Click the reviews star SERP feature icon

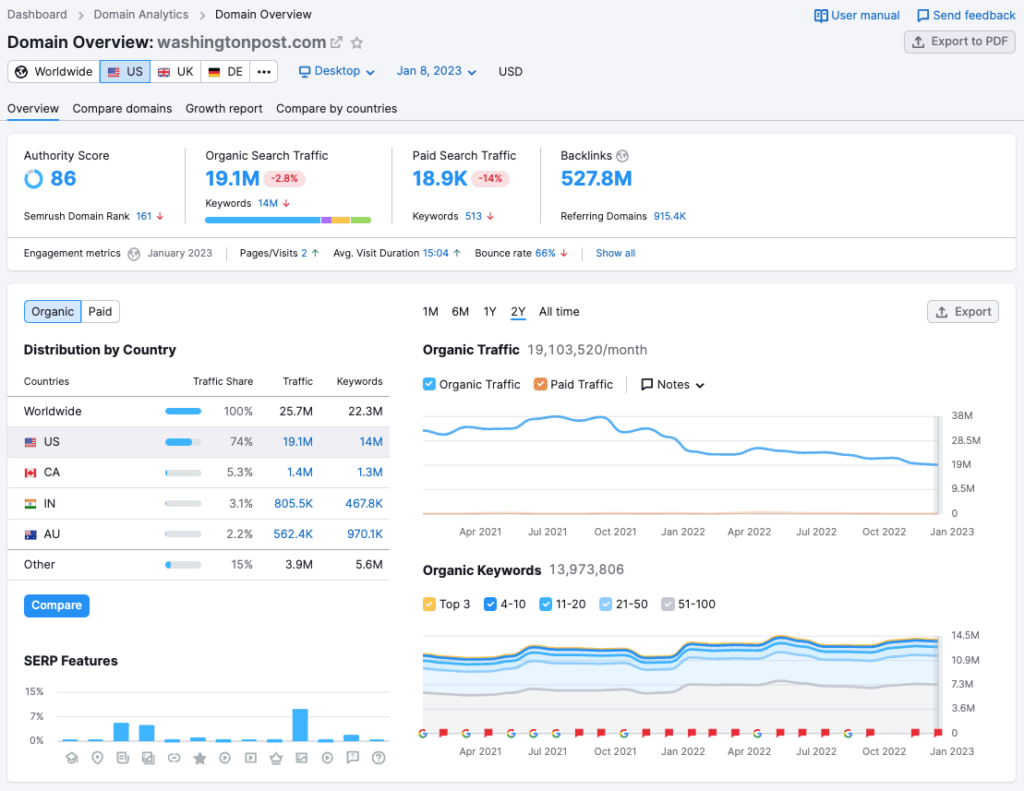click(200, 758)
